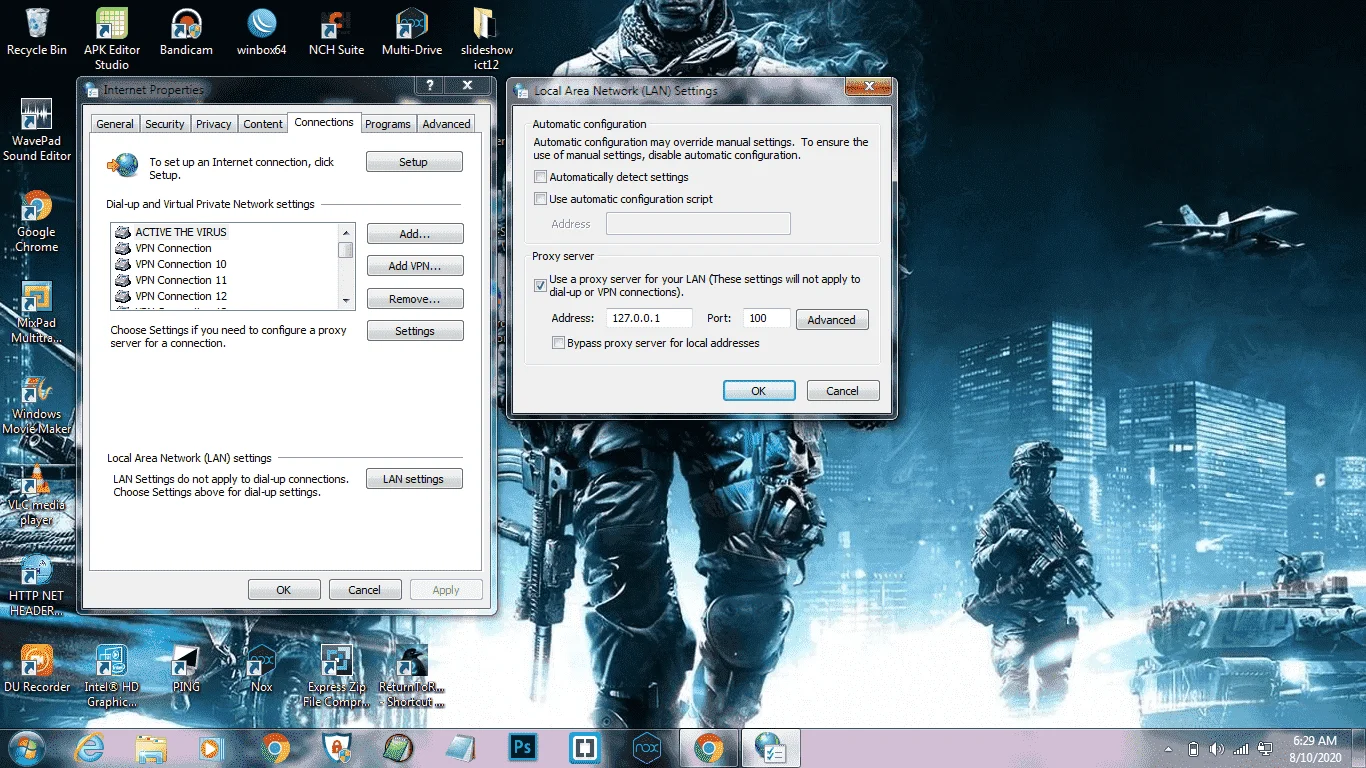Screen dimensions: 1366x768
Task: Switch to the Content tab
Action: [263, 124]
